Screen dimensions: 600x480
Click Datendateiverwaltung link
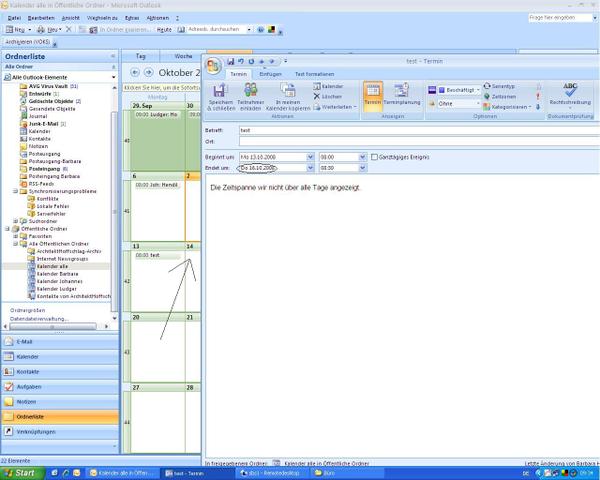[39, 319]
